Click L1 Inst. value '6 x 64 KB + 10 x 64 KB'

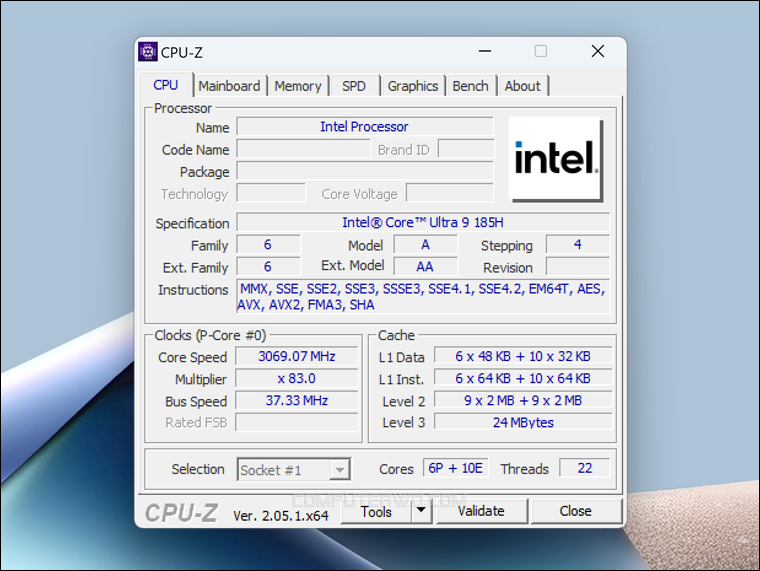(x=523, y=379)
